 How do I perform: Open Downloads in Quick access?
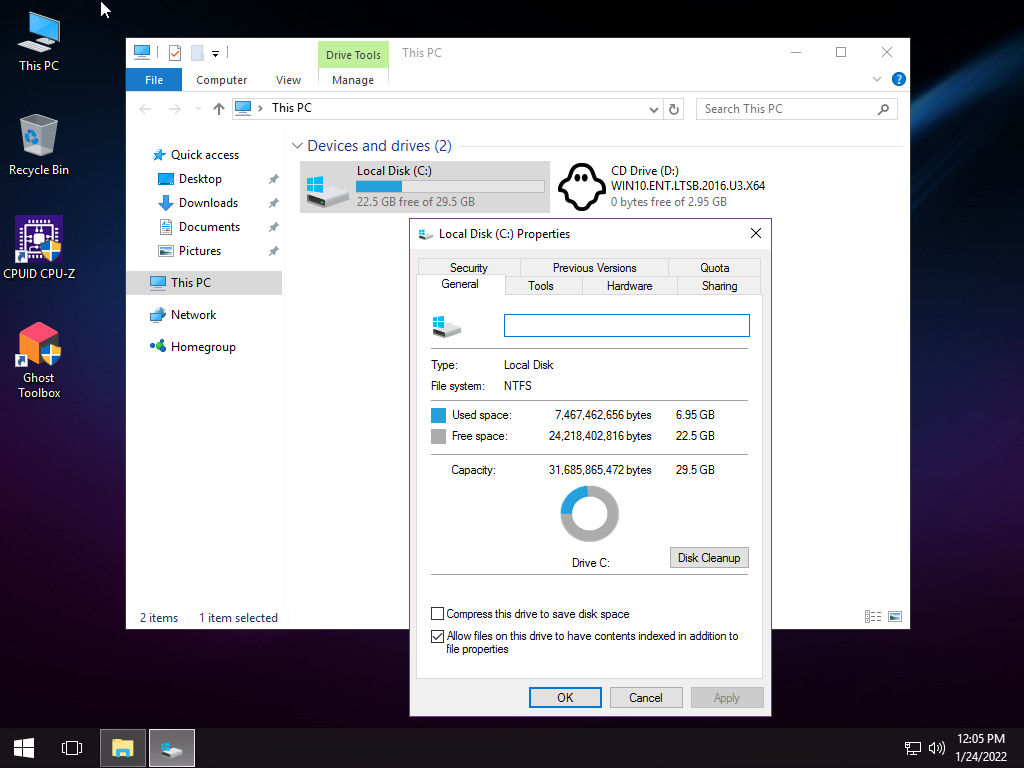point(208,203)
